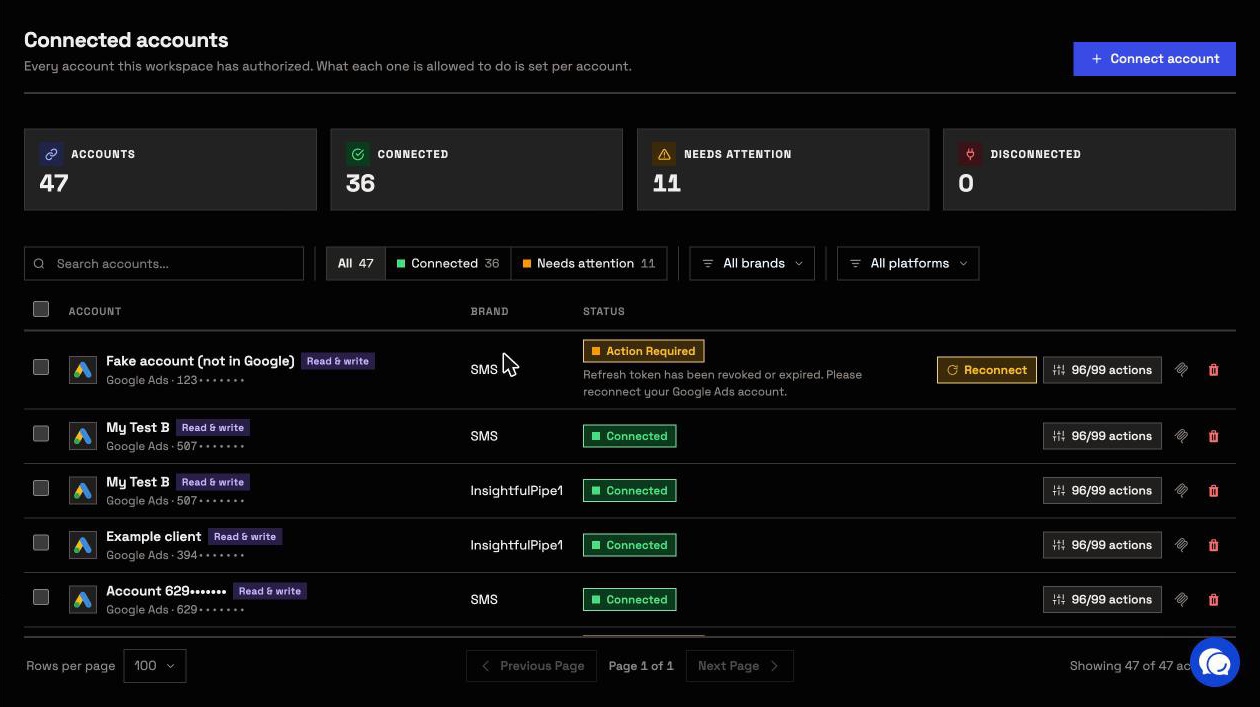Viewport: 1260px width, 707px height.
Task: Open the blue chat support bubble
Action: [x=1215, y=662]
